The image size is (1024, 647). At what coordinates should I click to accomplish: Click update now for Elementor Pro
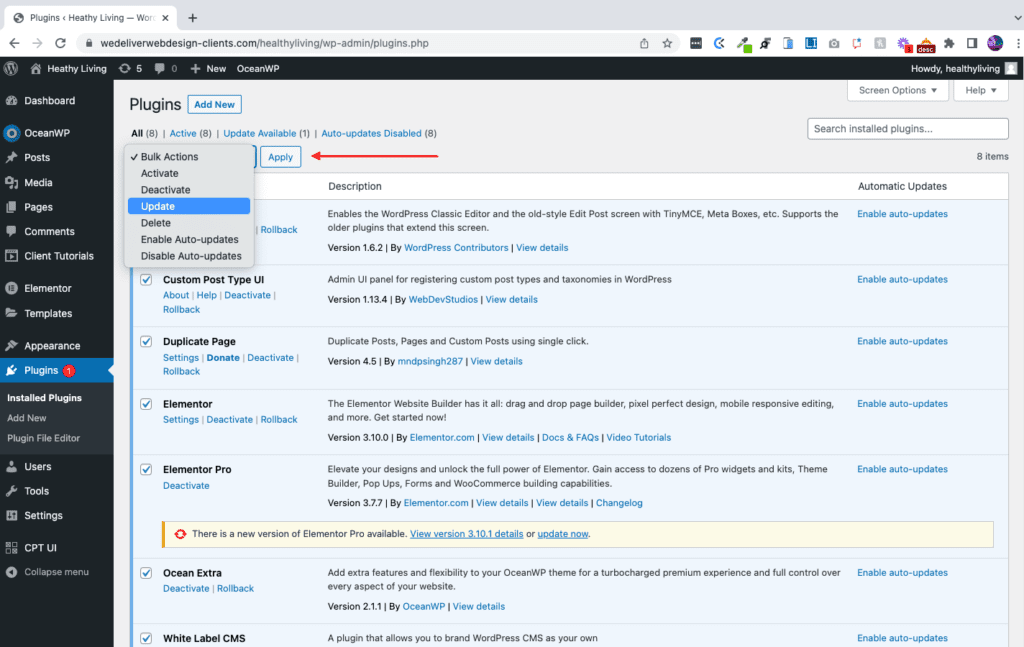(x=562, y=533)
